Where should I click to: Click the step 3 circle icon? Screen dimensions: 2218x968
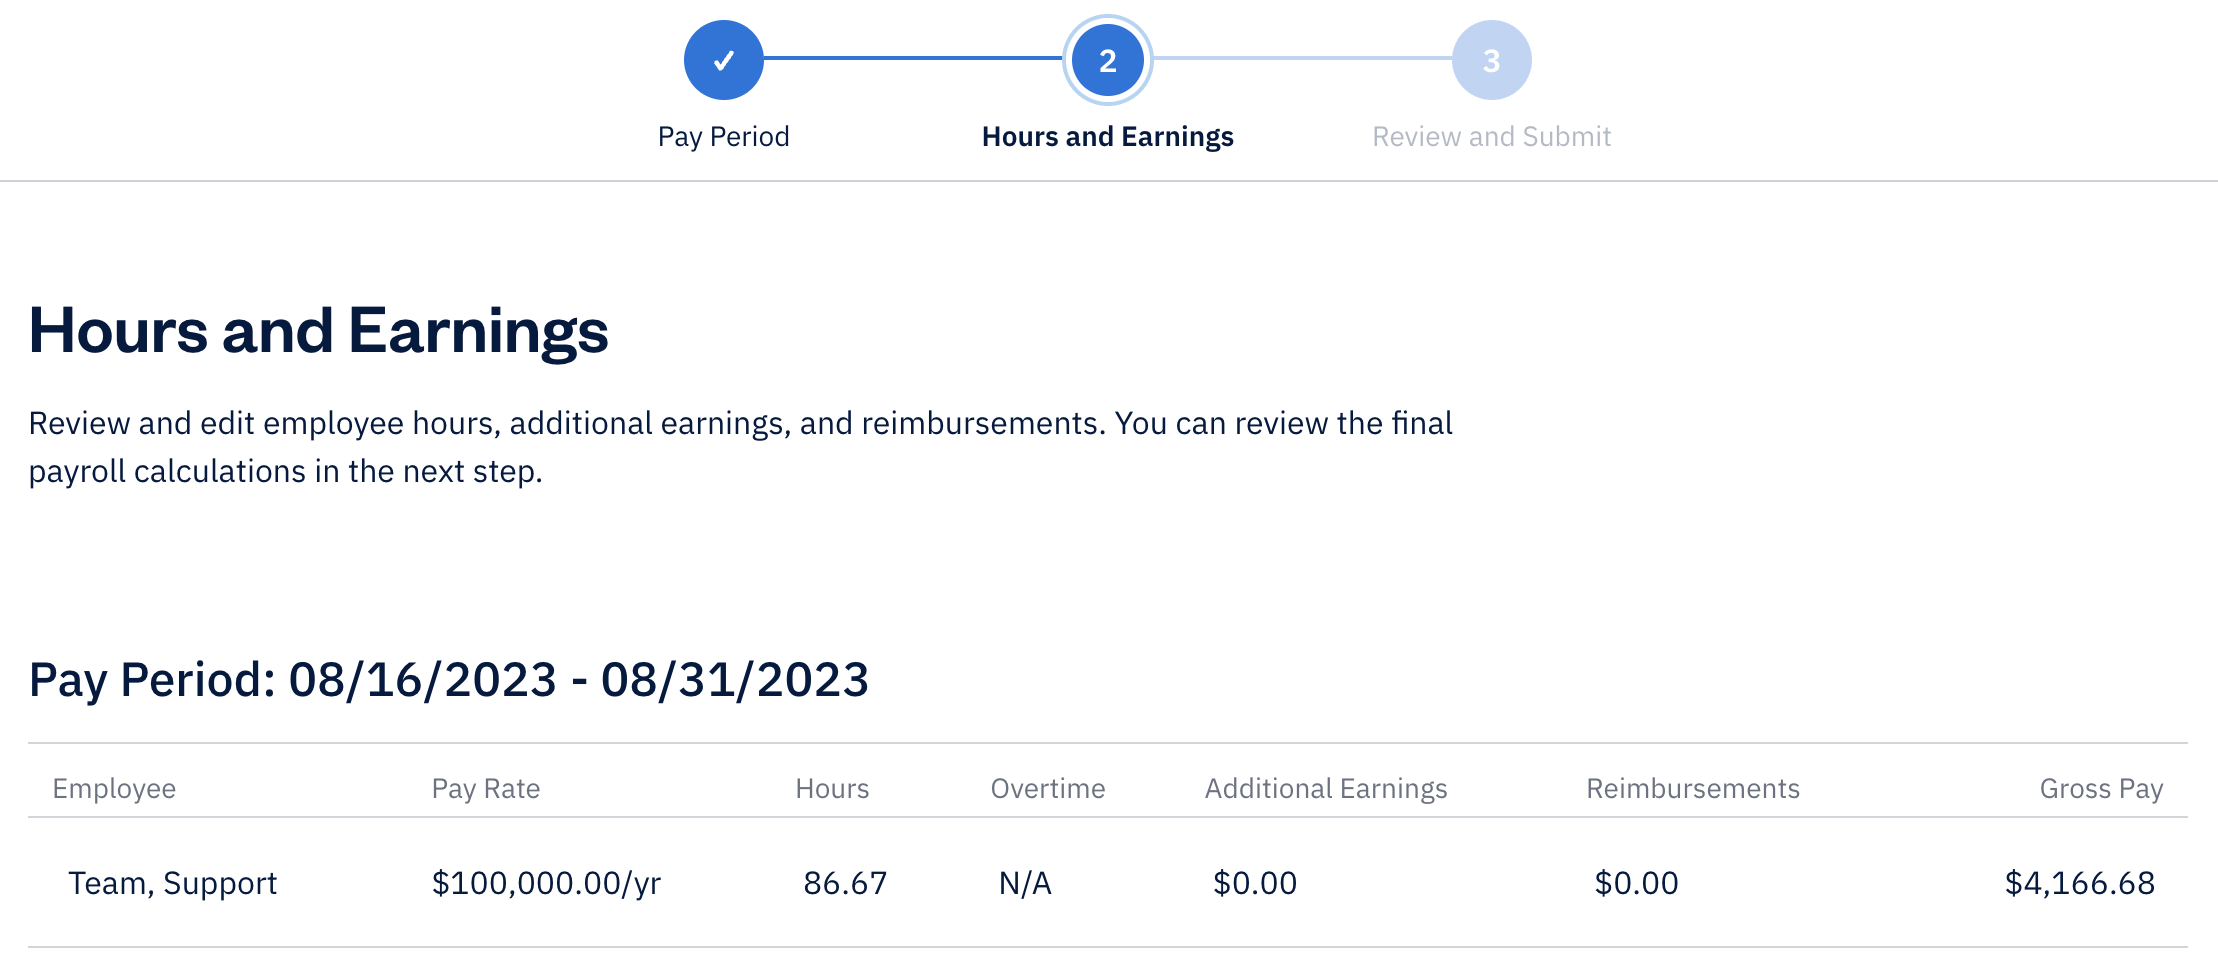[x=1491, y=60]
